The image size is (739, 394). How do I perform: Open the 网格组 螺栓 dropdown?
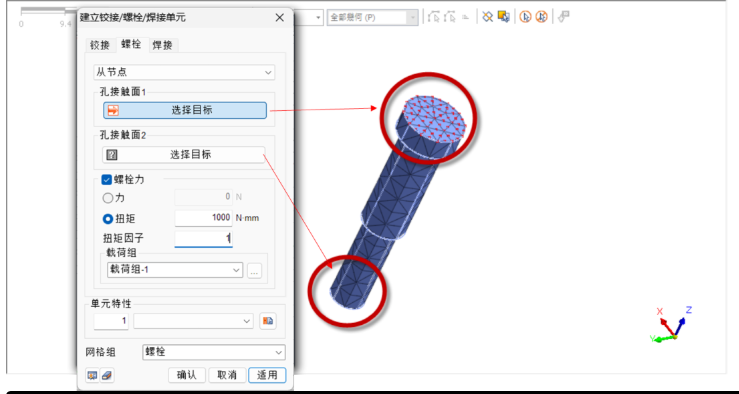213,352
